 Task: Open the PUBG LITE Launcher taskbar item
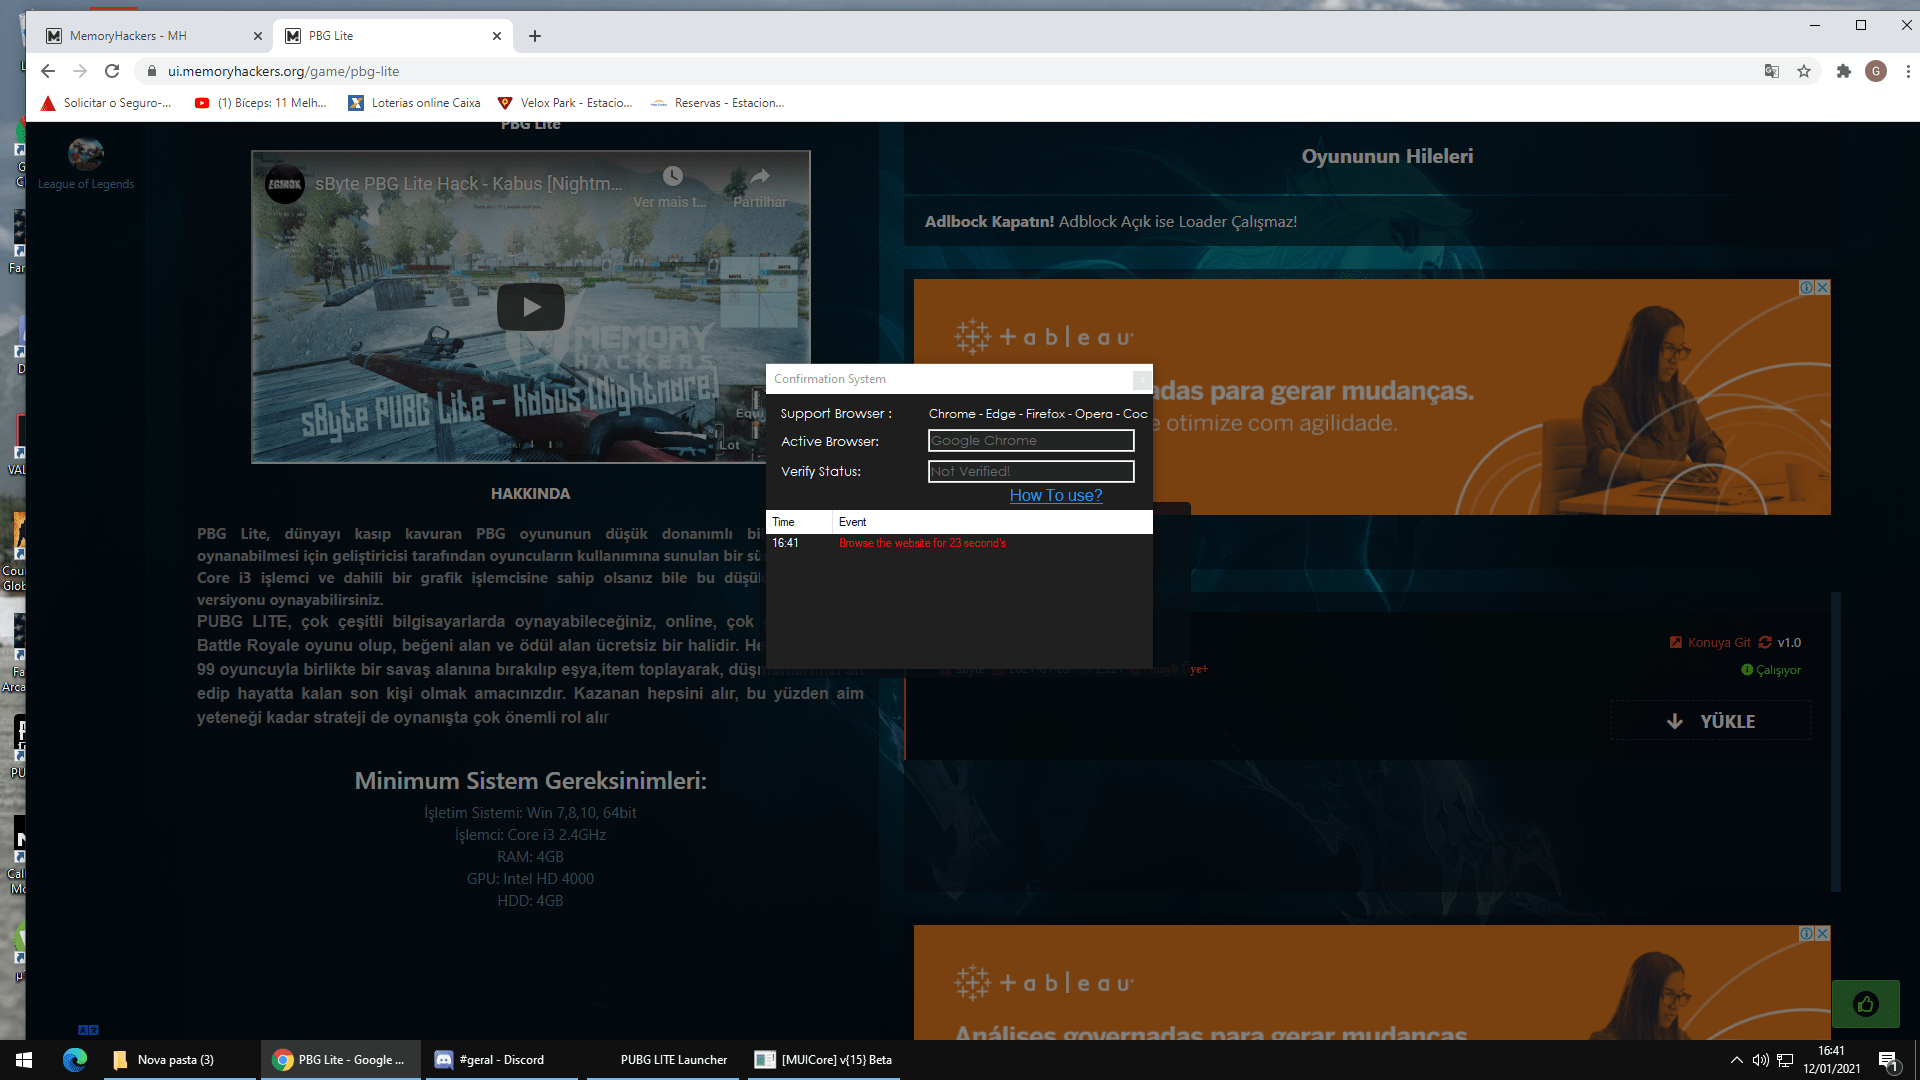coord(663,1060)
